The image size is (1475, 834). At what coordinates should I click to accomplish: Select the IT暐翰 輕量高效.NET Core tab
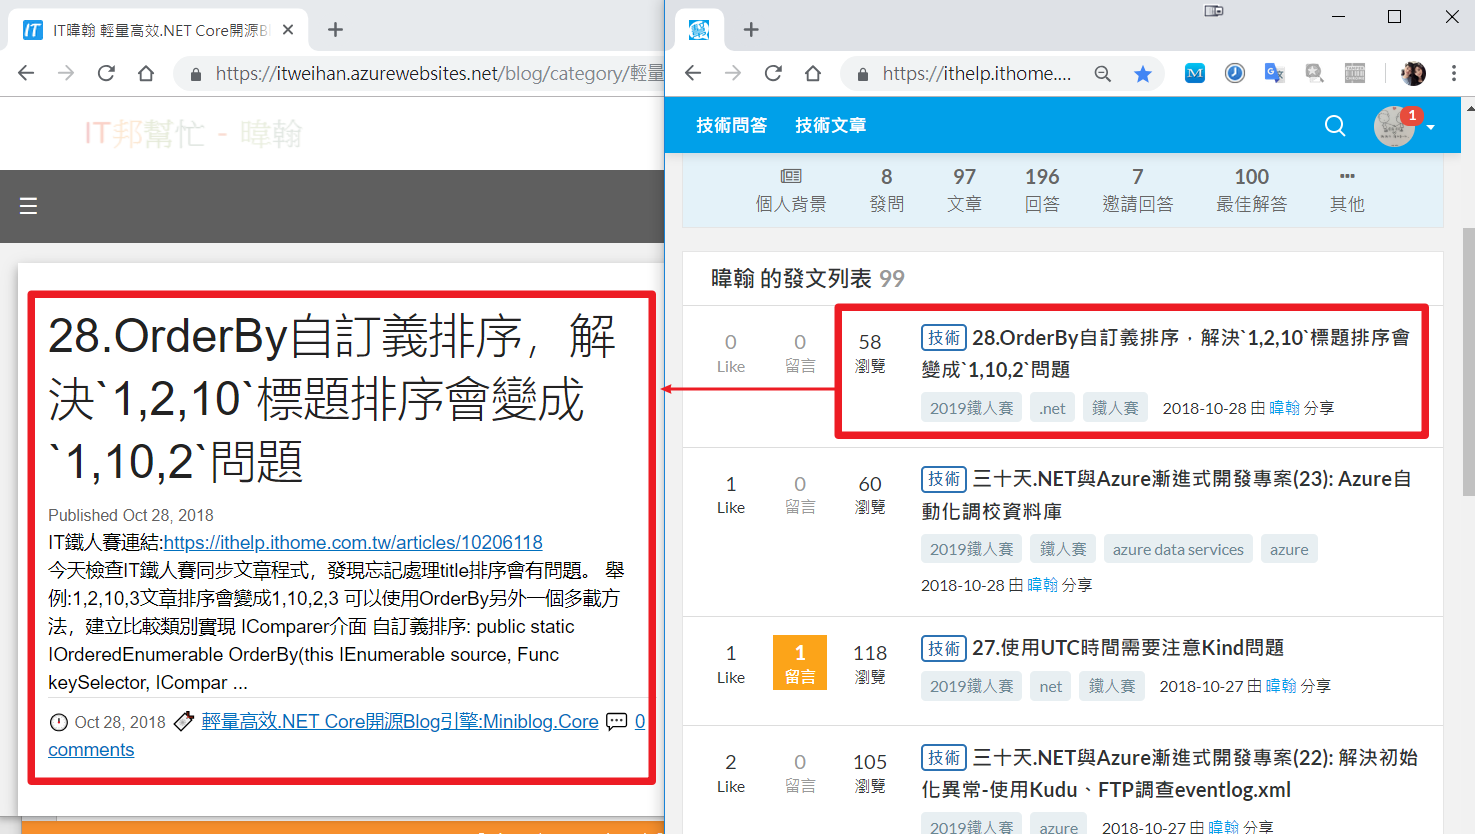pos(160,30)
